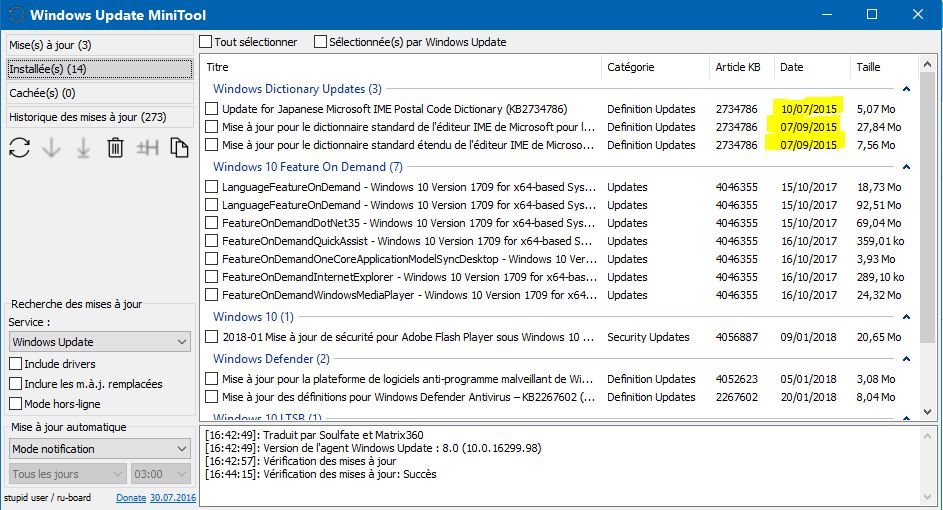Tick checkbox for Japanese IME Postal Code Dictionary
This screenshot has height=510, width=943.
pyautogui.click(x=211, y=109)
